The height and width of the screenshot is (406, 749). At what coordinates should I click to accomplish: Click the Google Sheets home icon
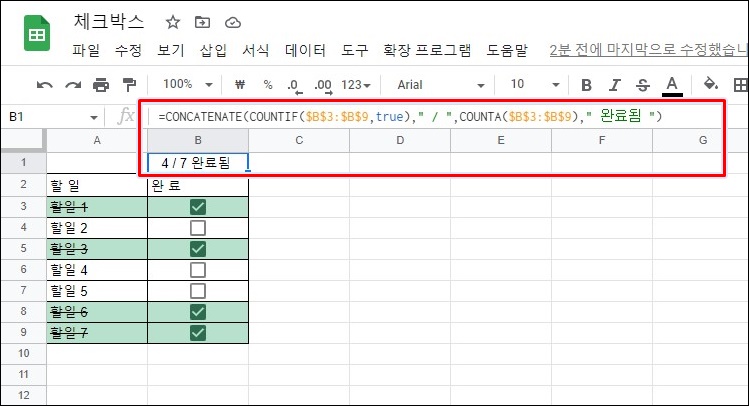37,33
